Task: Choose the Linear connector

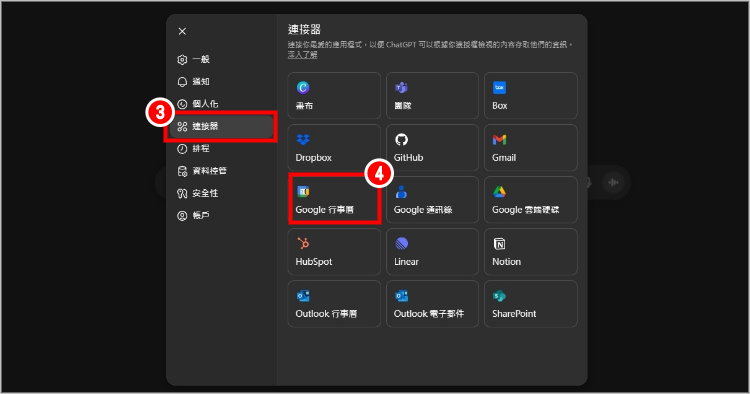Action: 432,252
